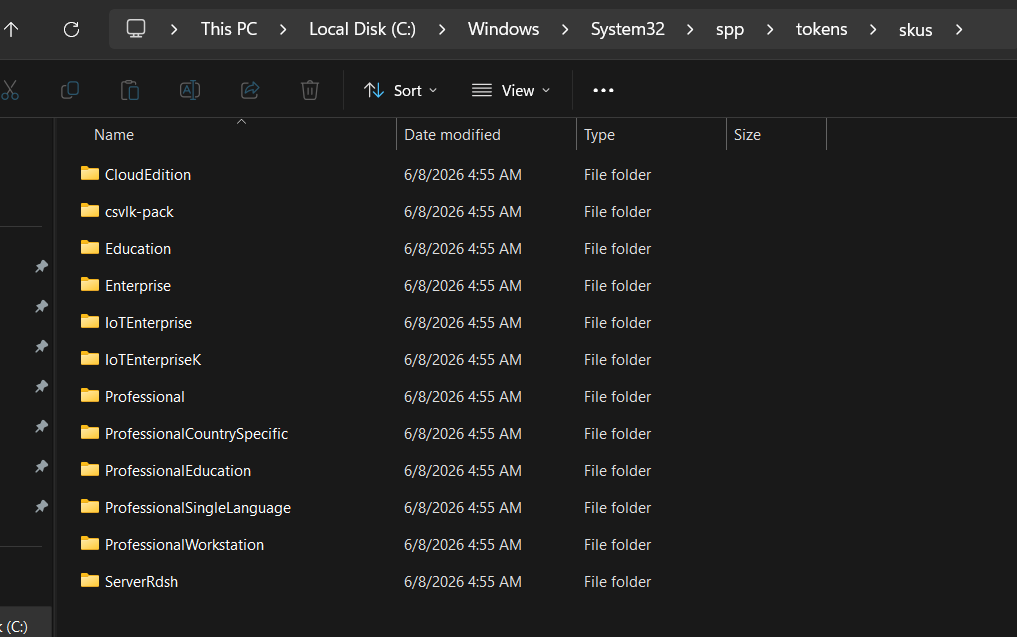
Task: Click the skus breadcrumb
Action: point(915,30)
